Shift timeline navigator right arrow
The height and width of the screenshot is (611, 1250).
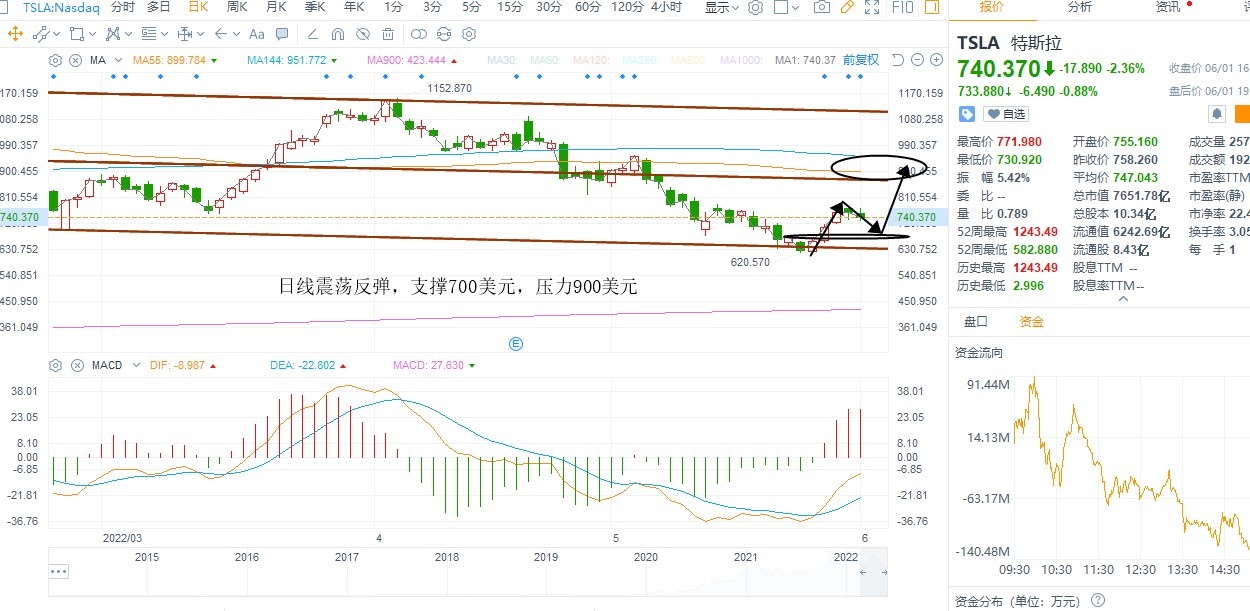click(x=885, y=572)
